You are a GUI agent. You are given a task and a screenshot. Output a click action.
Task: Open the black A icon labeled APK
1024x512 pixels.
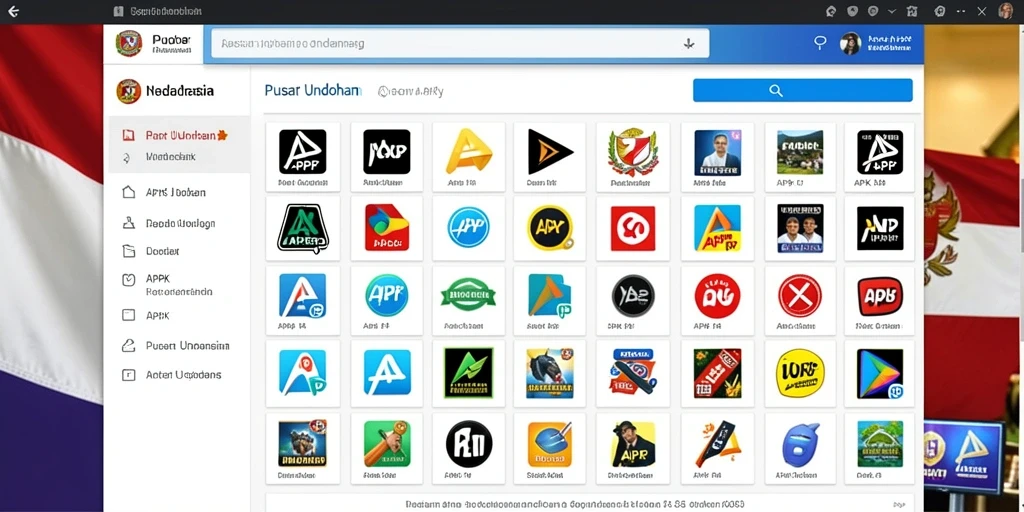(879, 152)
